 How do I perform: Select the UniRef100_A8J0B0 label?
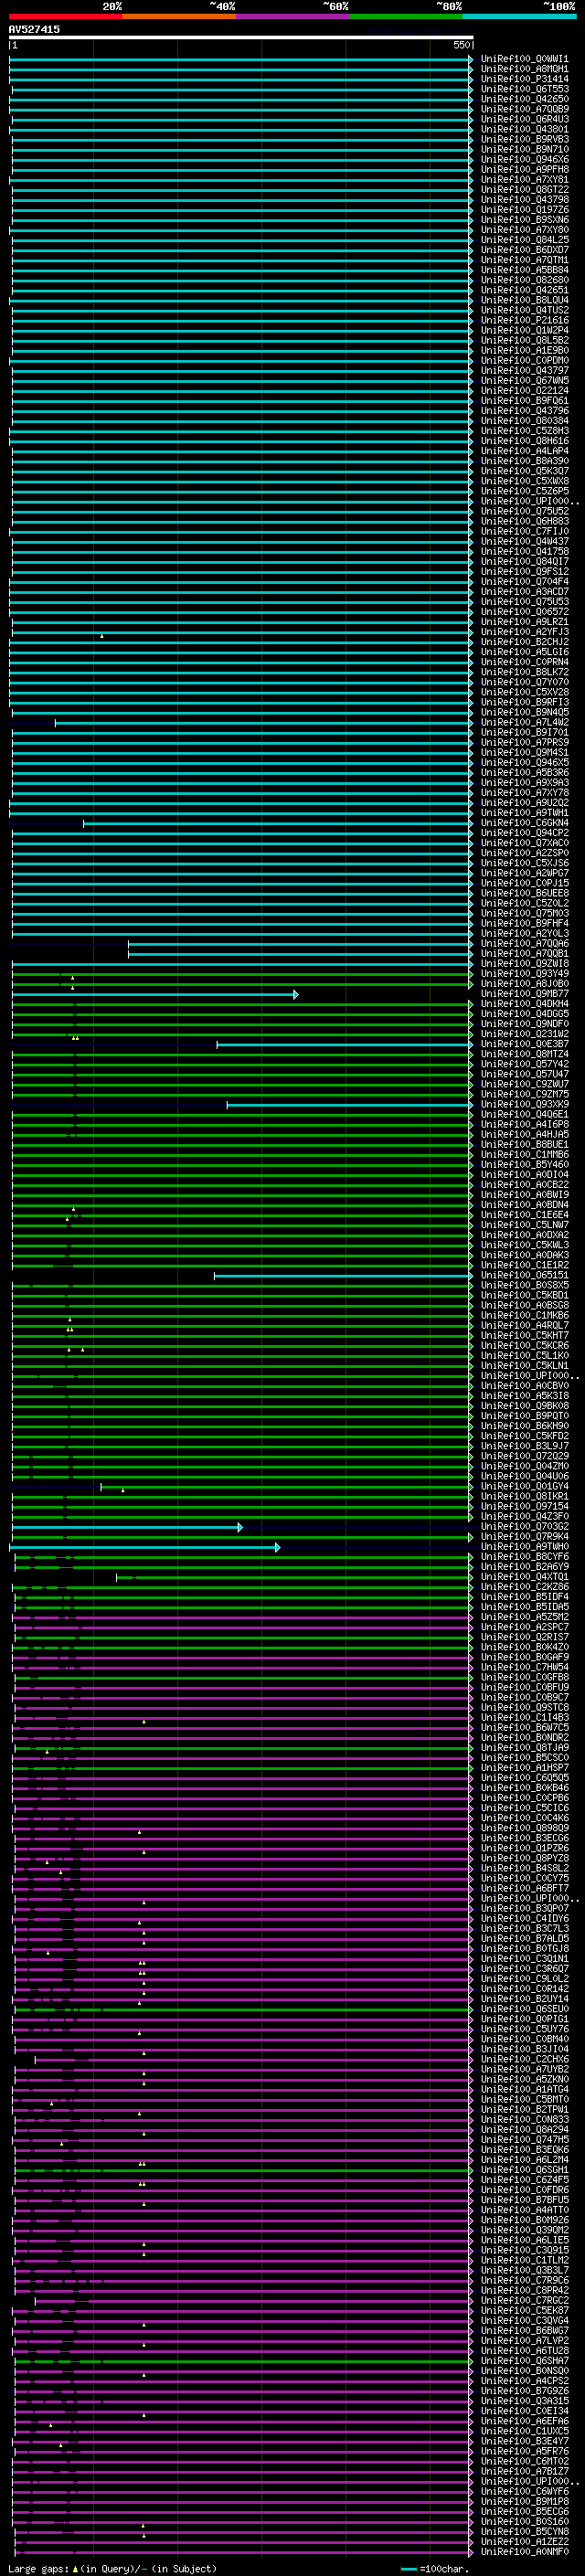pyautogui.click(x=524, y=984)
